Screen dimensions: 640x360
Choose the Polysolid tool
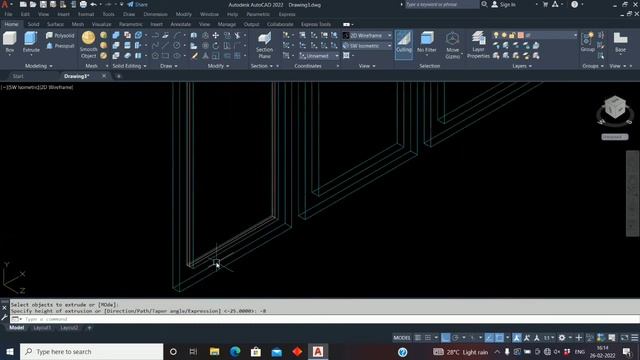(60, 36)
